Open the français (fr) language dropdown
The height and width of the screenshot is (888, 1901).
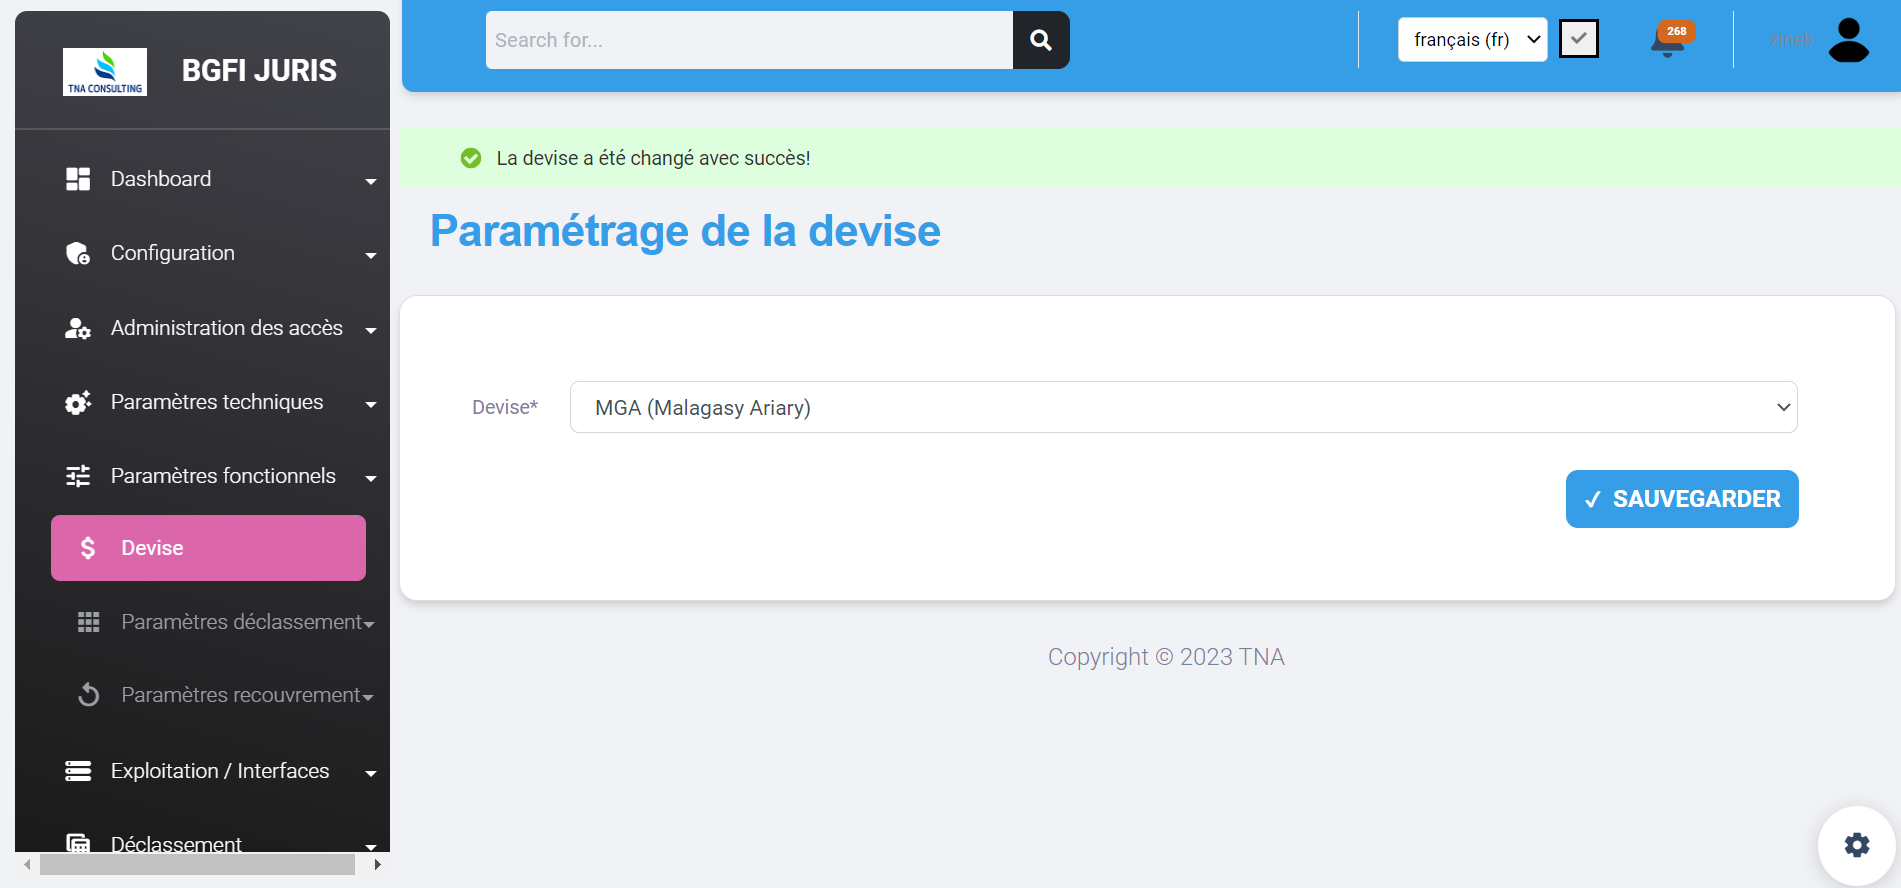click(x=1472, y=40)
